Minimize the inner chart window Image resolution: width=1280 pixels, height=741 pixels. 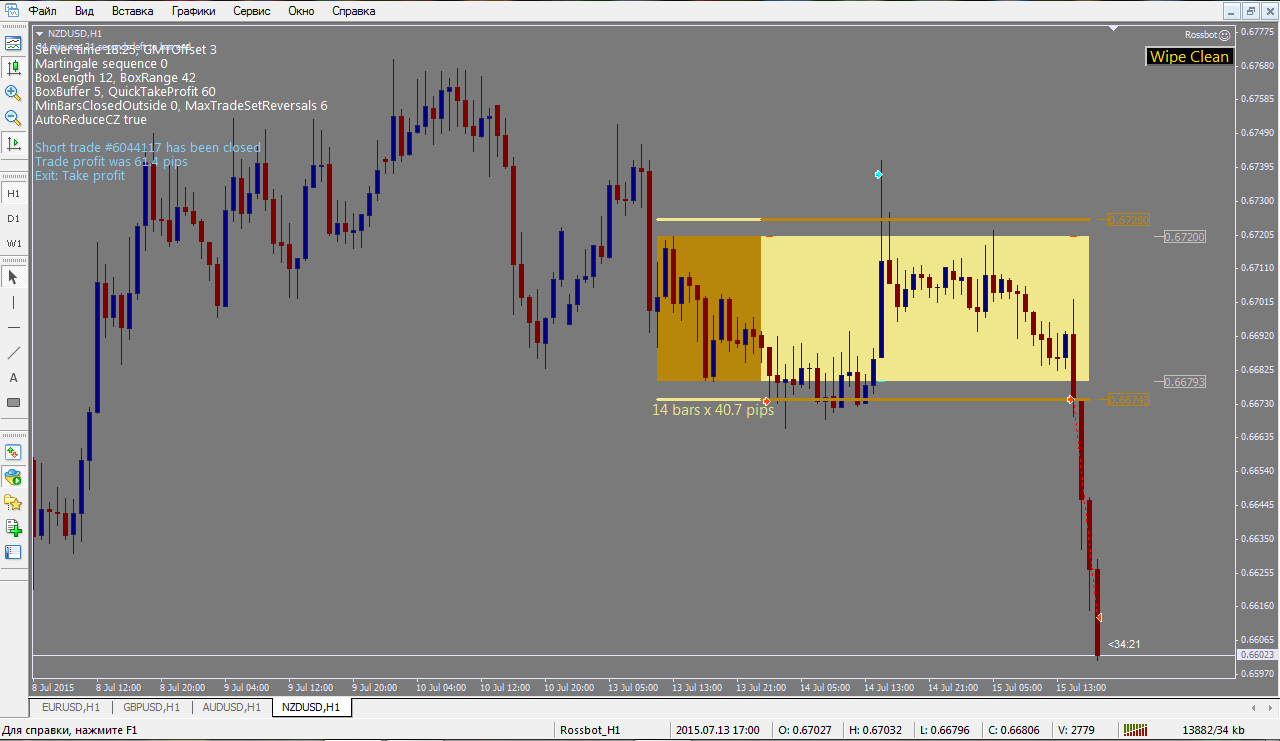1231,11
